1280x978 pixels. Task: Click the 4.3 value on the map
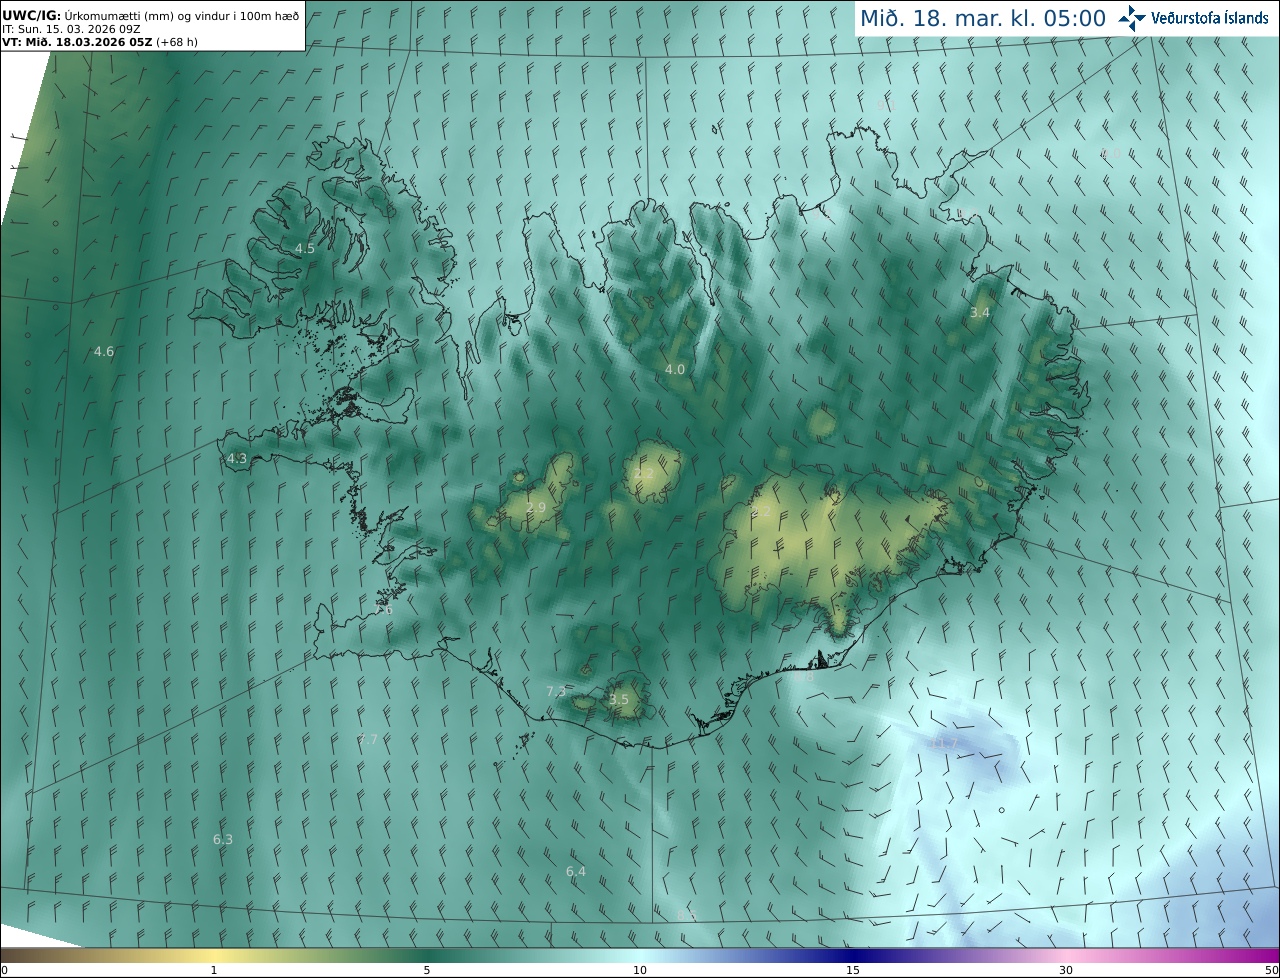point(237,458)
